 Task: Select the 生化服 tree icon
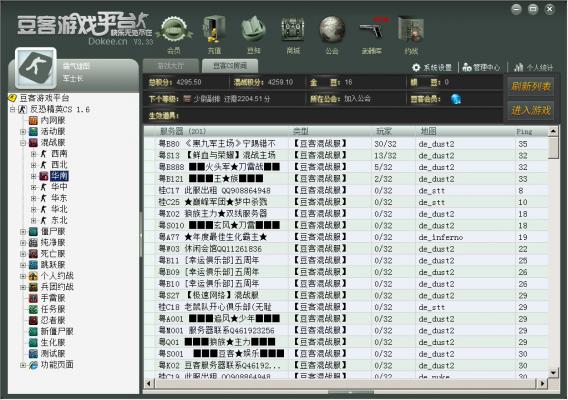tap(33, 343)
